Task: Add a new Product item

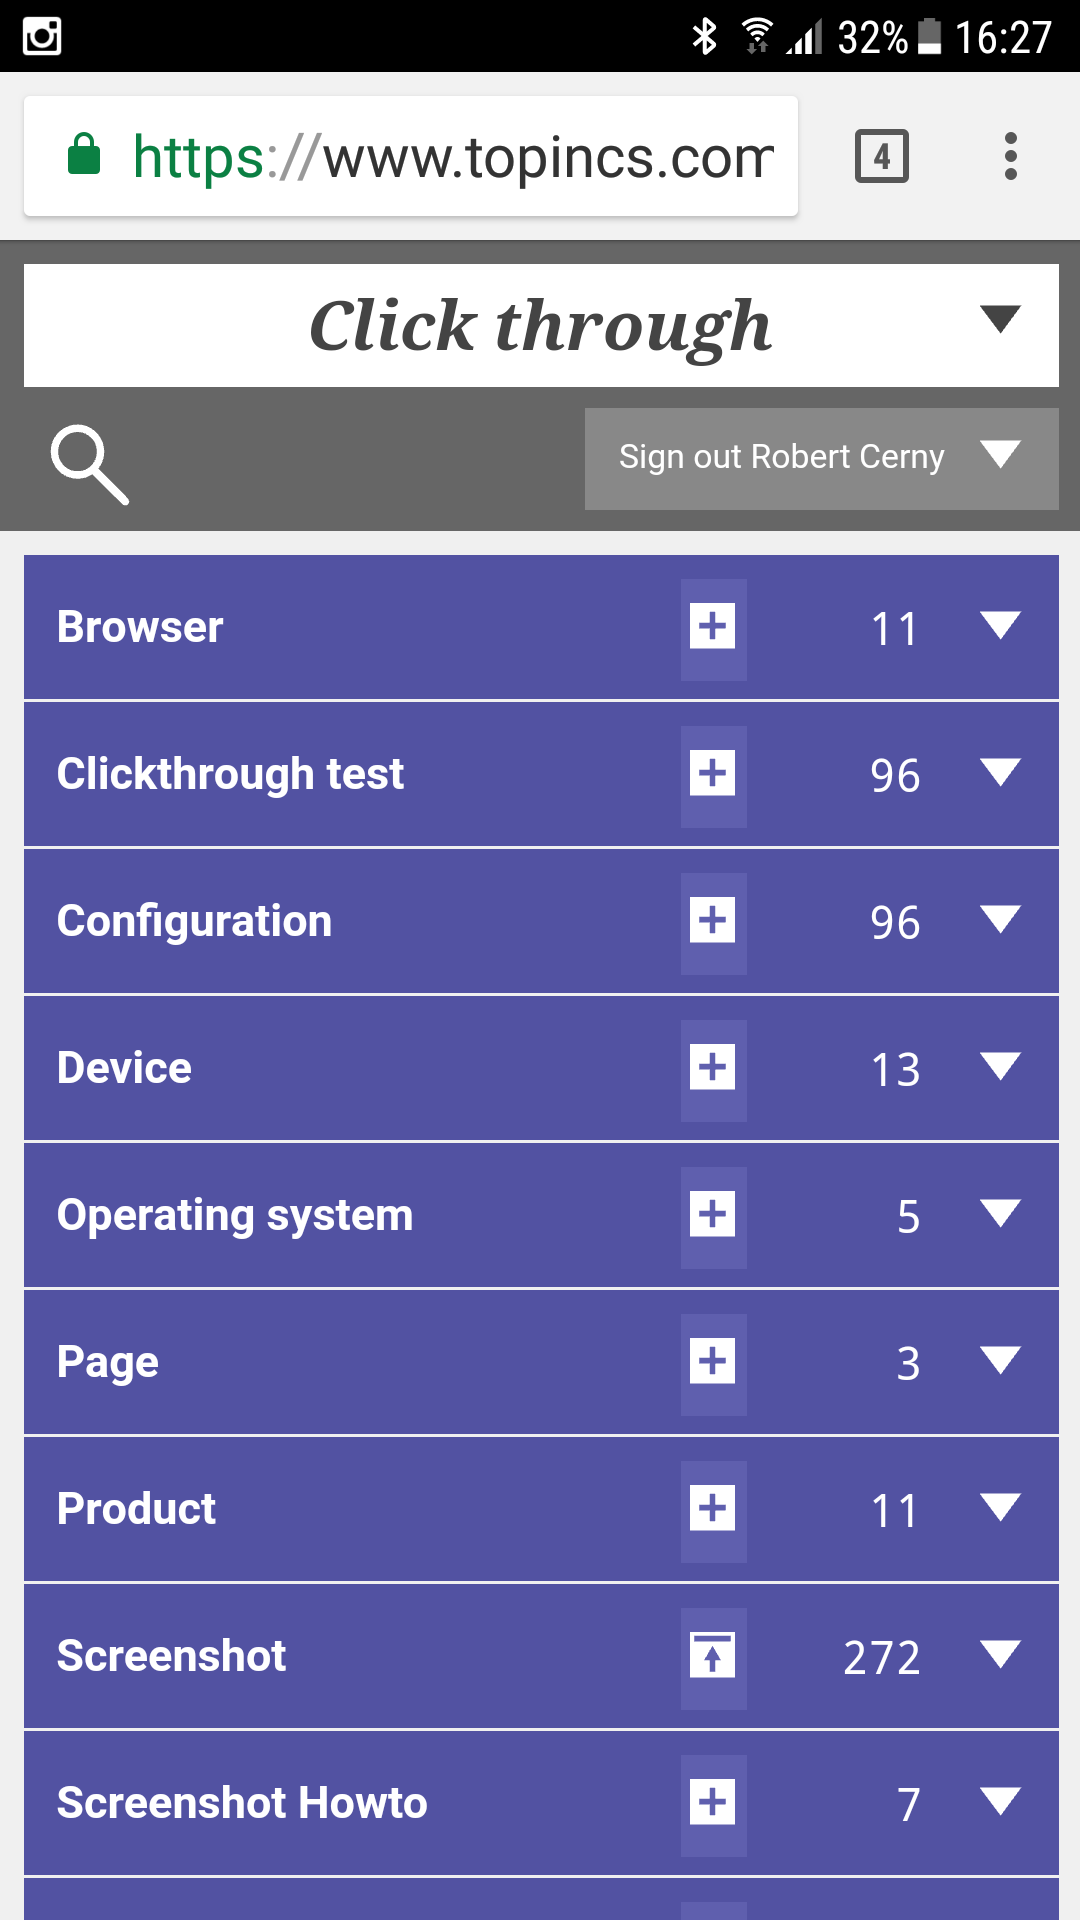Action: pos(713,1510)
